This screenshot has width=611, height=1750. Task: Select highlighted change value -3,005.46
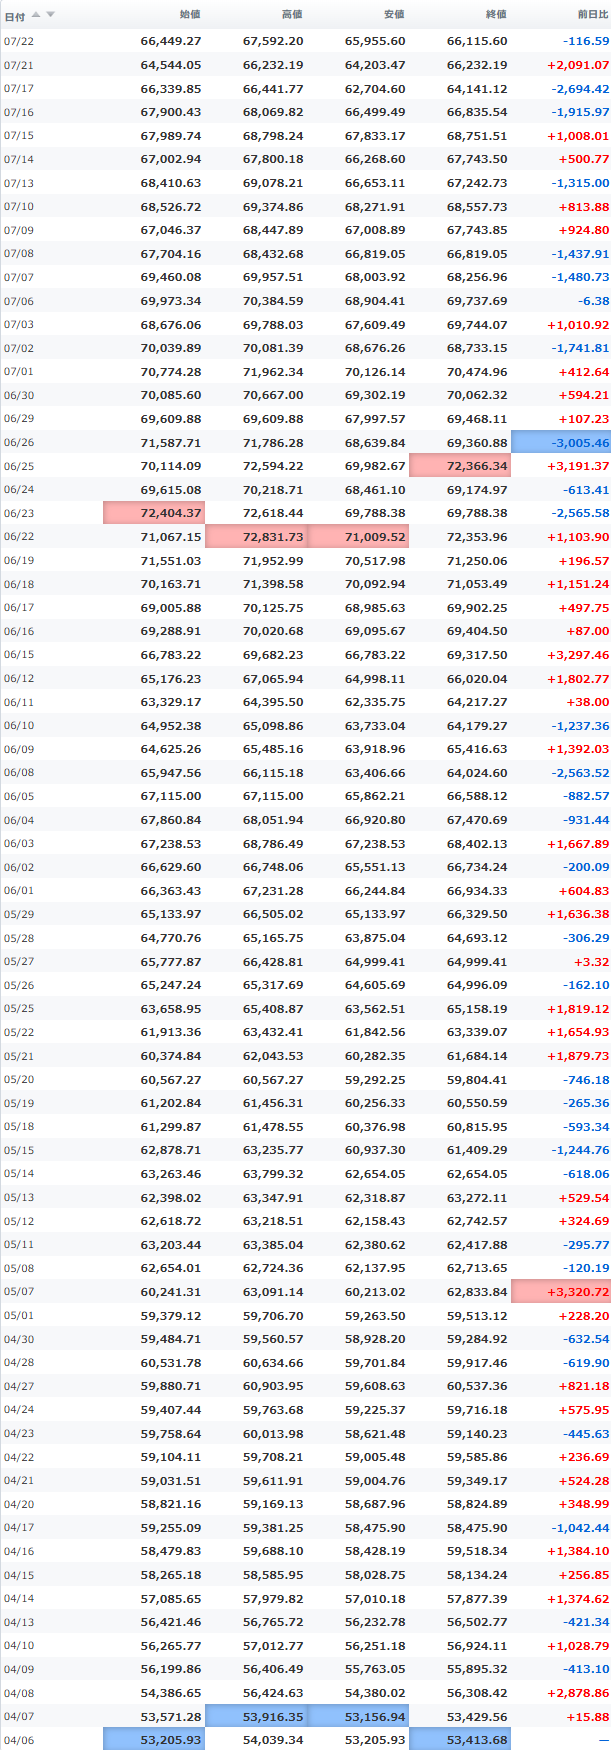561,443
